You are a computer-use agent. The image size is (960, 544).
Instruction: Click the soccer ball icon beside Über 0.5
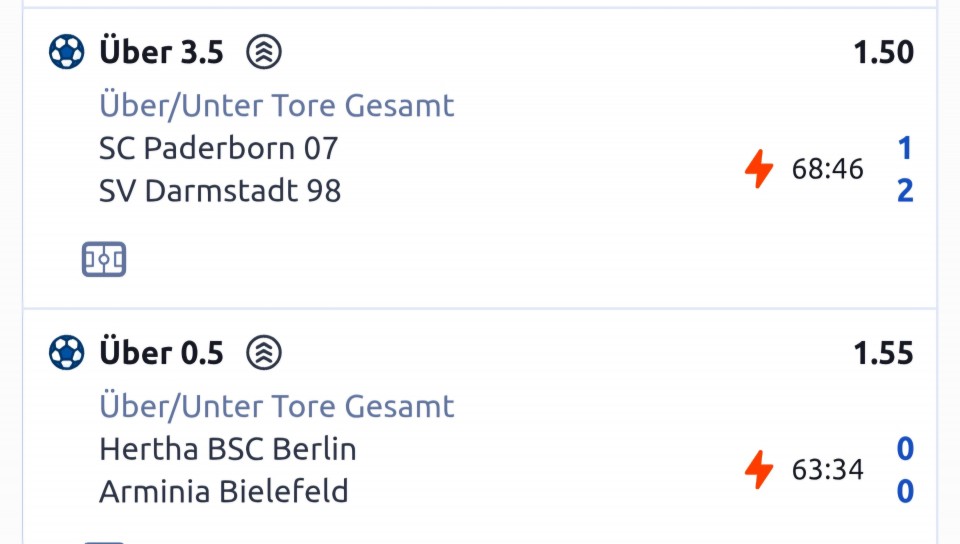click(67, 352)
